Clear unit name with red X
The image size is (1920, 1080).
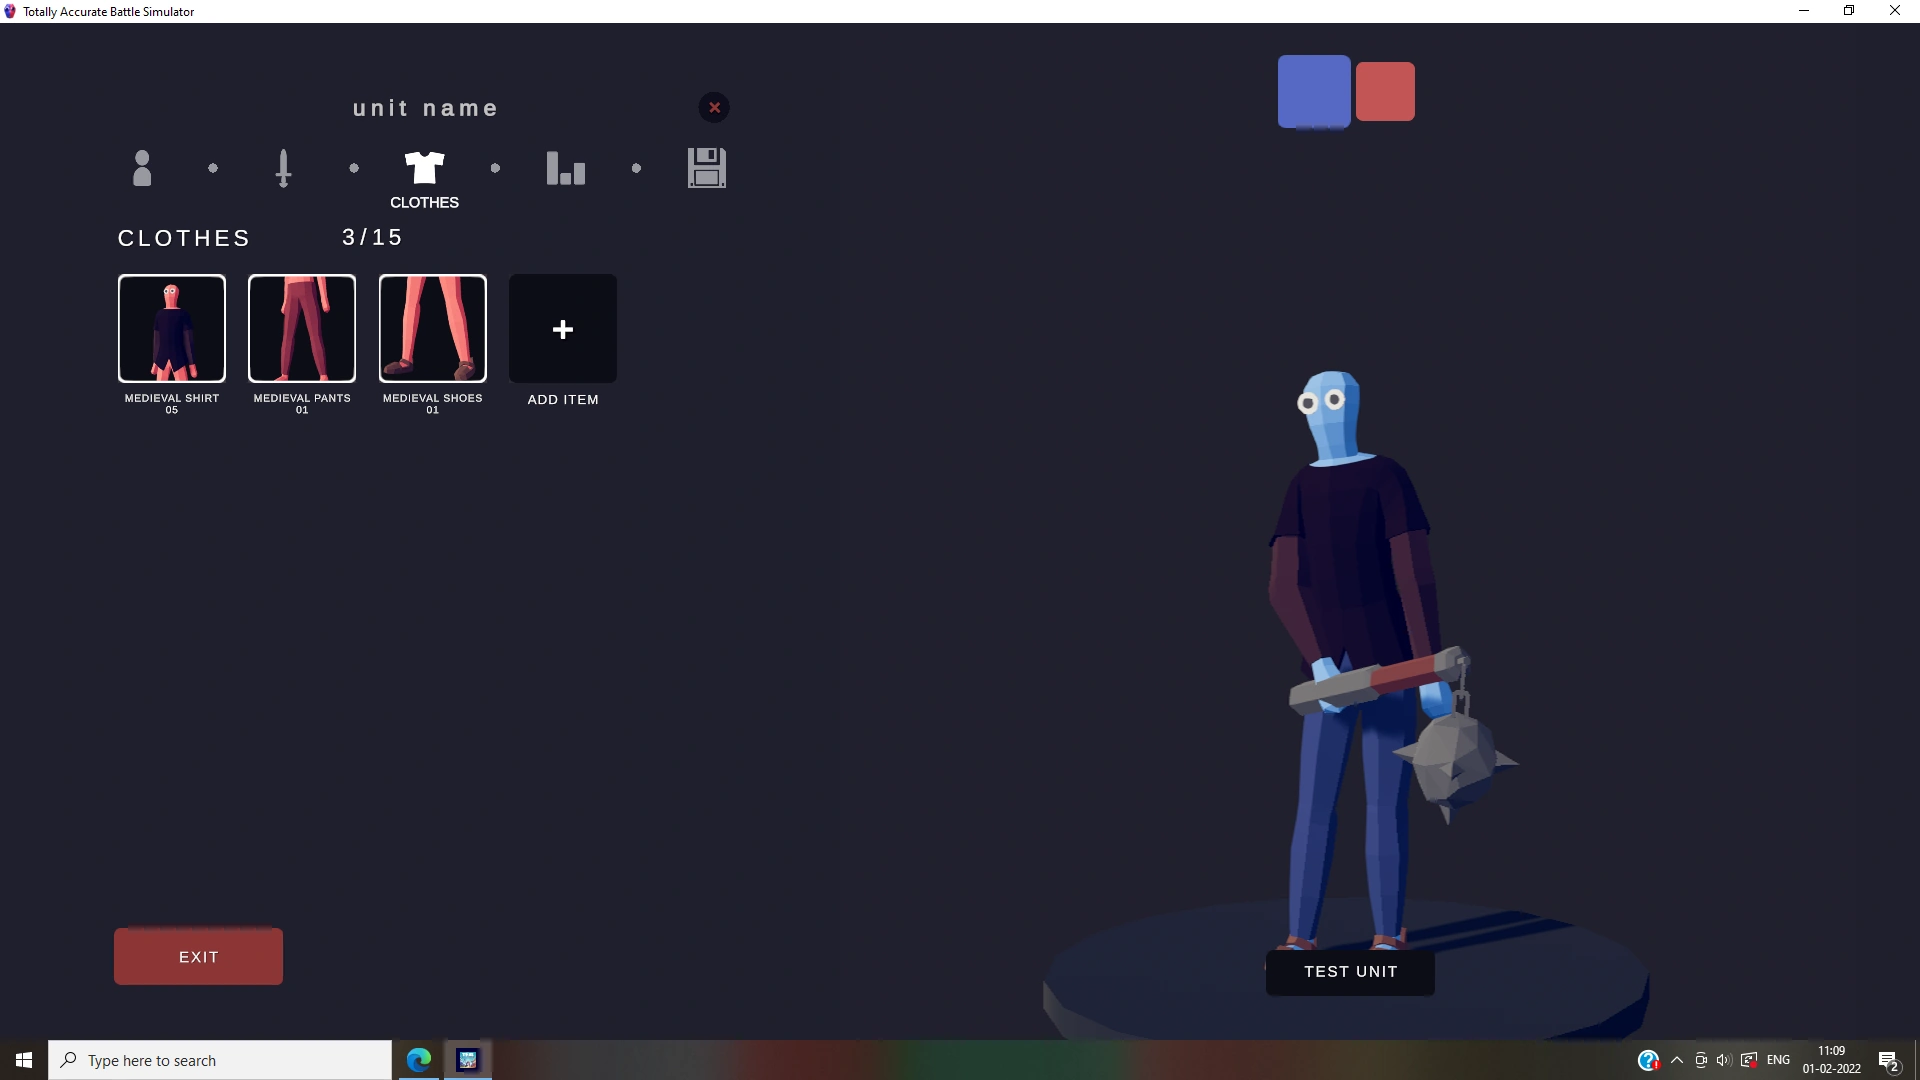714,108
